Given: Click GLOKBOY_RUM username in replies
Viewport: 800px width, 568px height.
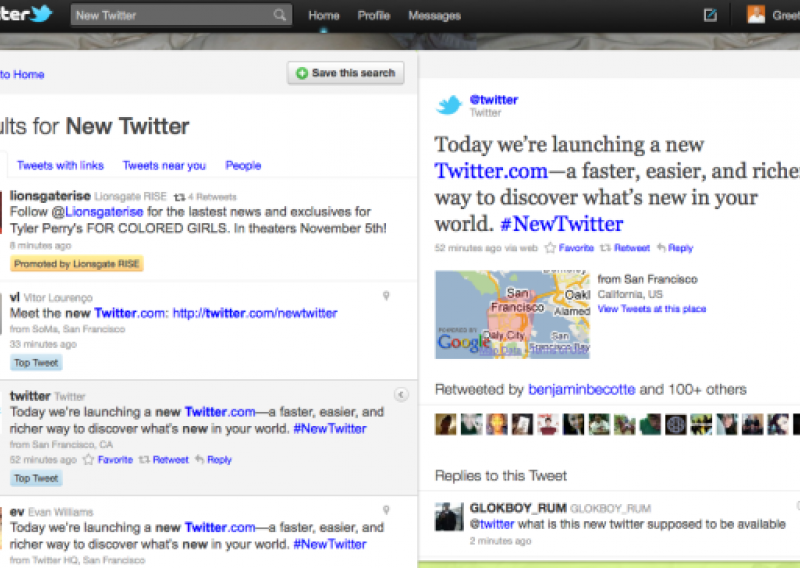Looking at the screenshot, I should 518,508.
